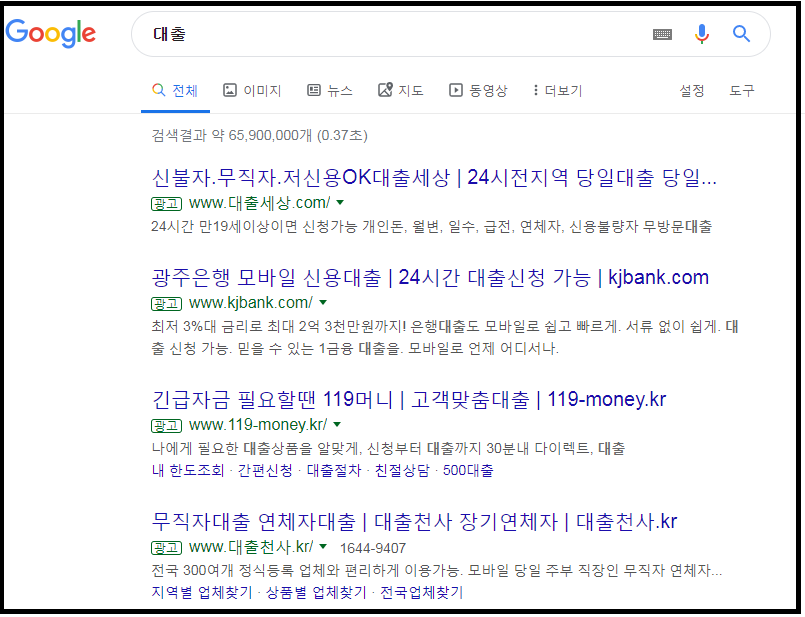Expand dropdown arrow next to www.kjbank.com

[x=323, y=302]
